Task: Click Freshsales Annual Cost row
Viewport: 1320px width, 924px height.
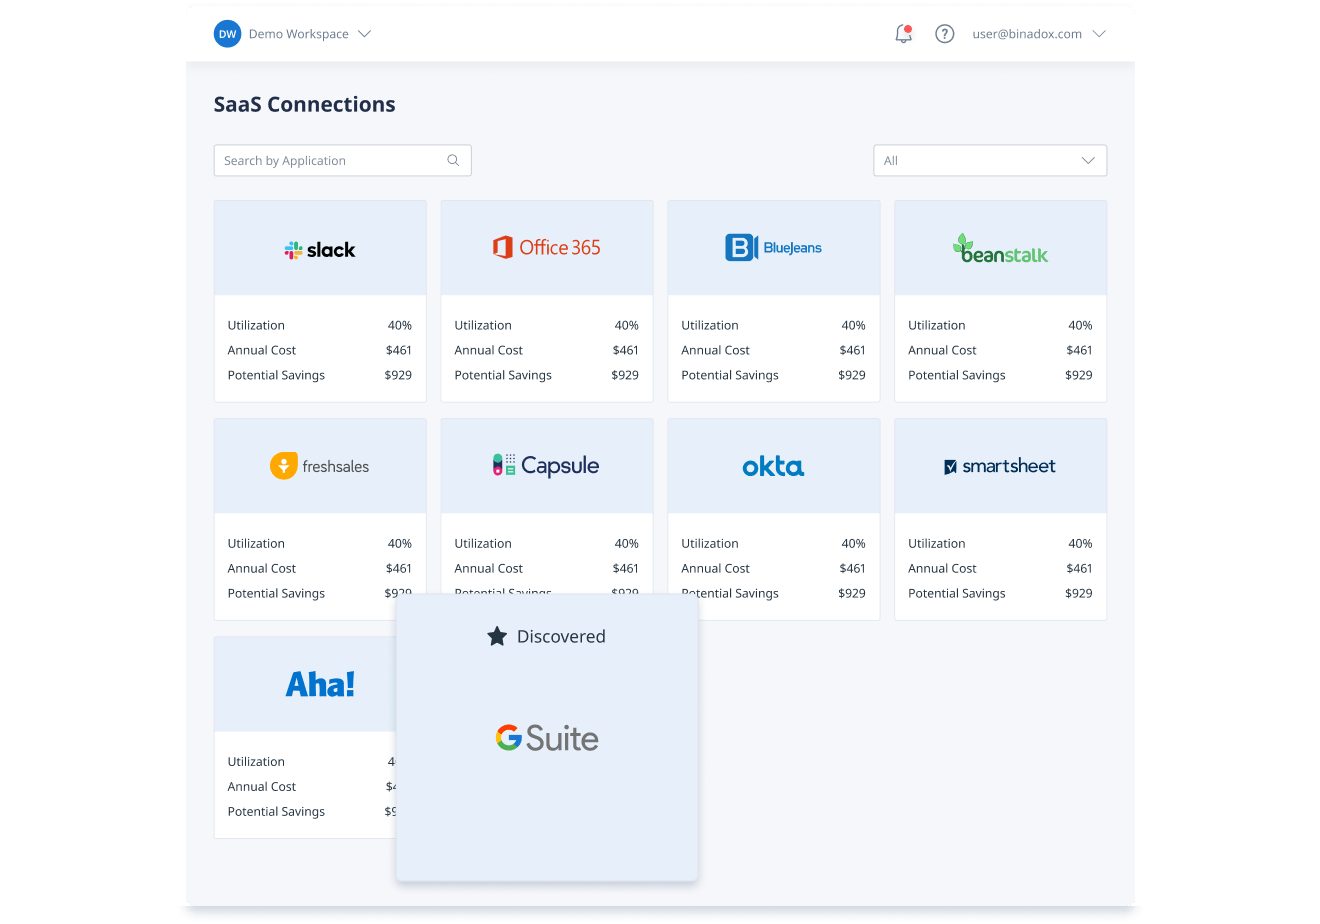Action: click(320, 568)
